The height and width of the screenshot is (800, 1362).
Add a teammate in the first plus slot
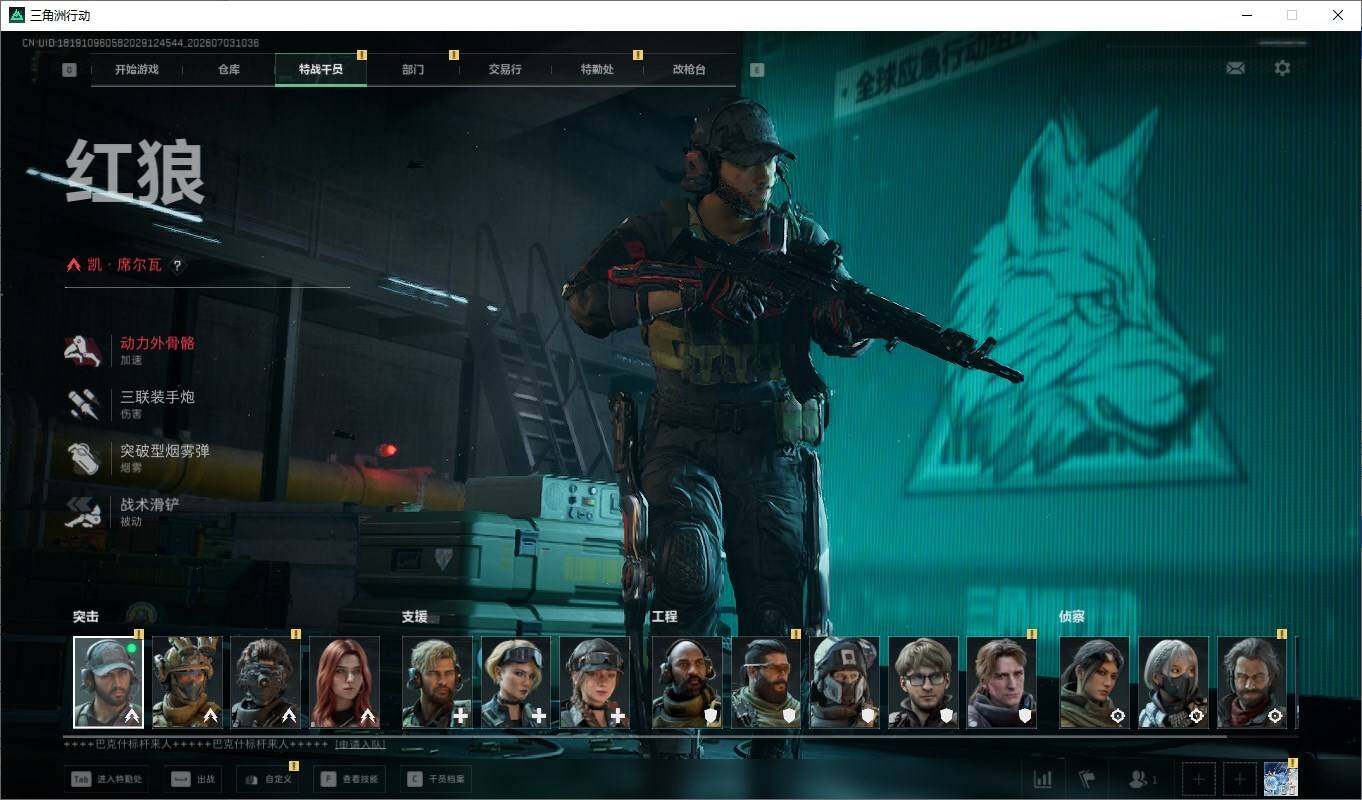click(x=1199, y=779)
